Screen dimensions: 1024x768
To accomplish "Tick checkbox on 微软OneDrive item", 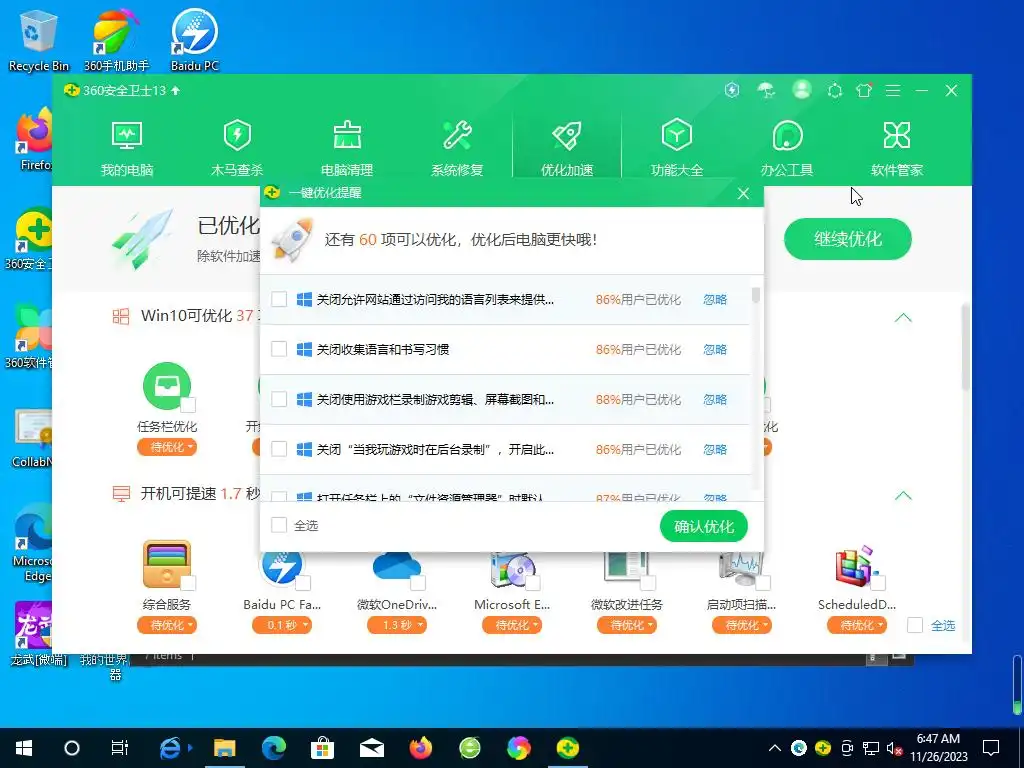I will [x=418, y=583].
